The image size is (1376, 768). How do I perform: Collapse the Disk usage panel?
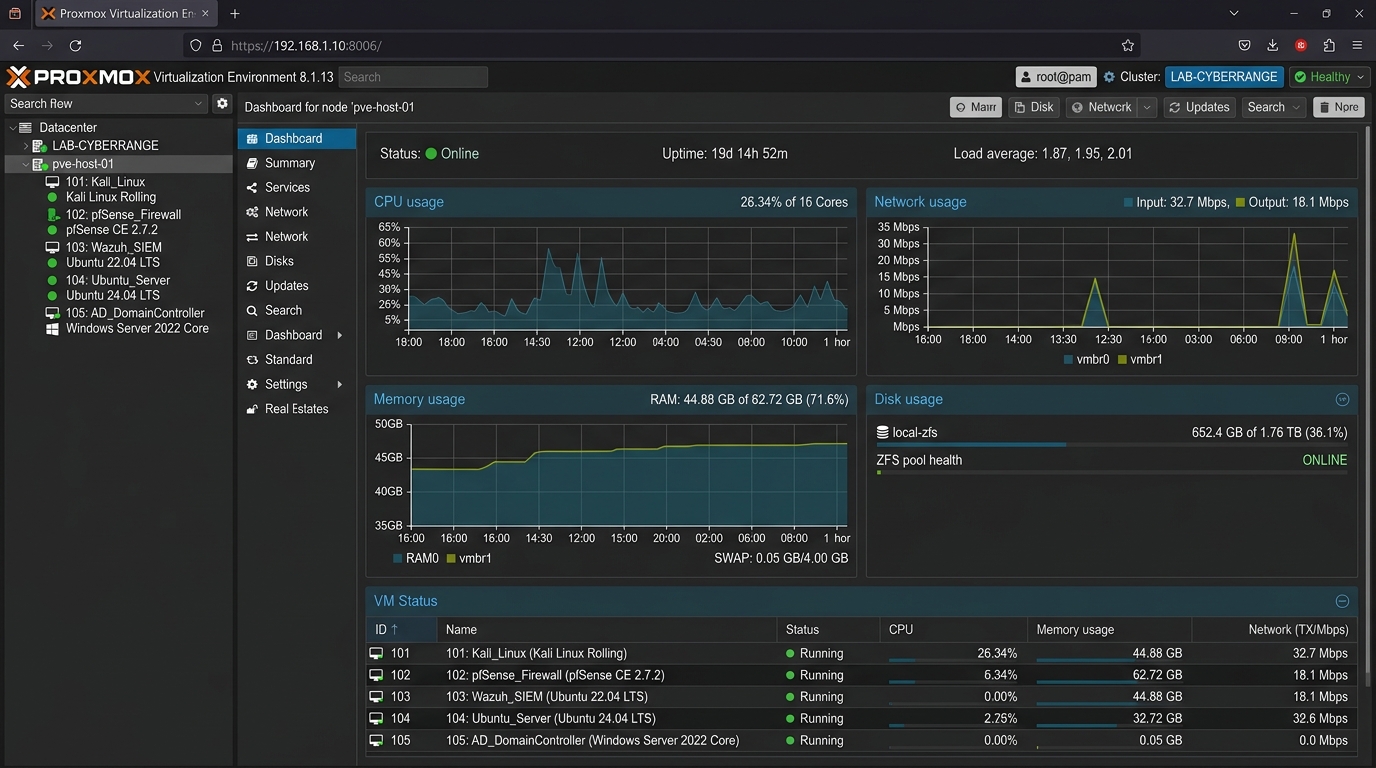(1342, 399)
